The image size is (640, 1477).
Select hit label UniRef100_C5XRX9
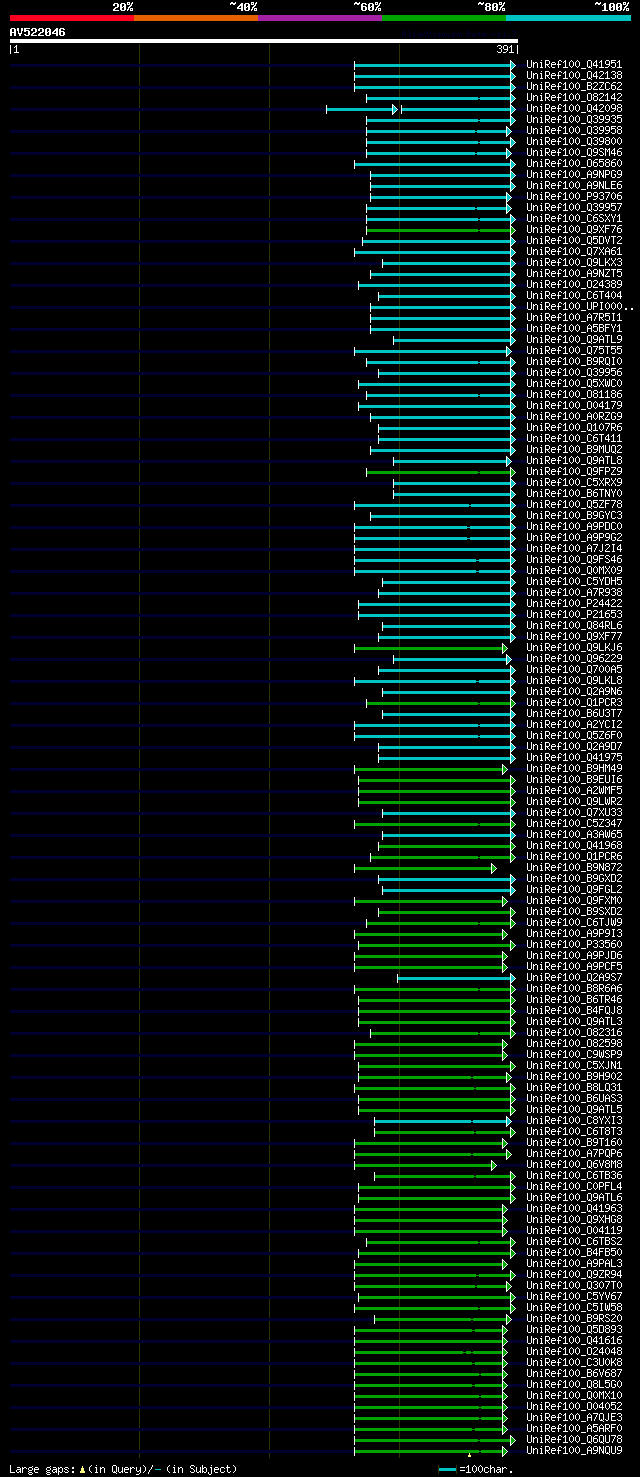coord(574,482)
